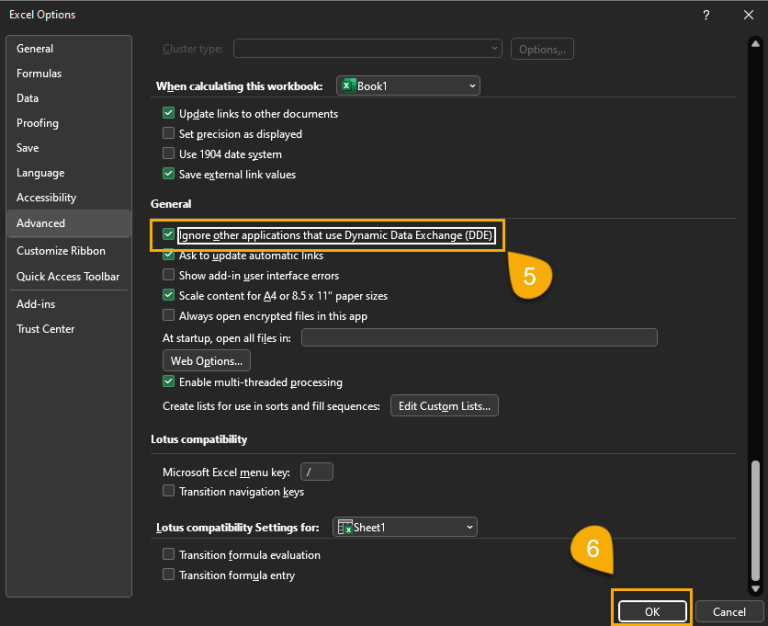Open Edit Custom Lists dialog
Image resolution: width=768 pixels, height=626 pixels.
[x=444, y=406]
